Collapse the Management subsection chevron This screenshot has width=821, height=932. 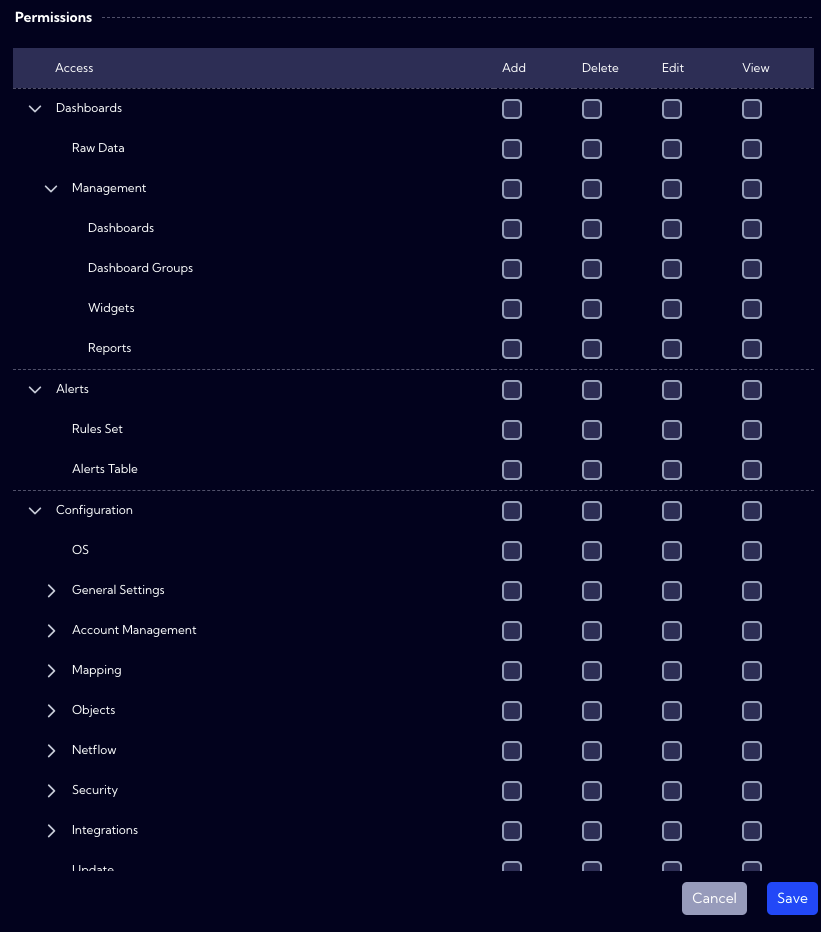point(51,188)
